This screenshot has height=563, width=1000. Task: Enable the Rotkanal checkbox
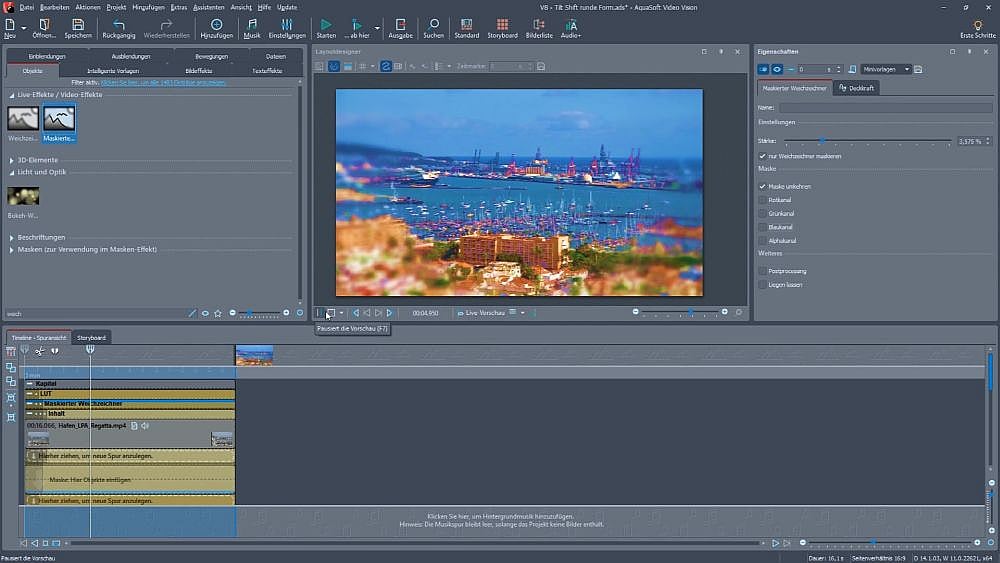763,200
